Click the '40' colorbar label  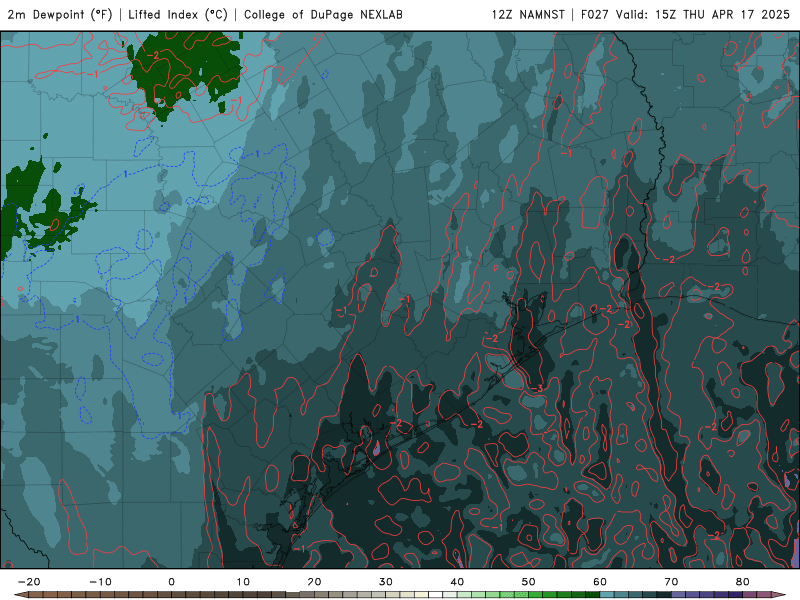[x=457, y=582]
